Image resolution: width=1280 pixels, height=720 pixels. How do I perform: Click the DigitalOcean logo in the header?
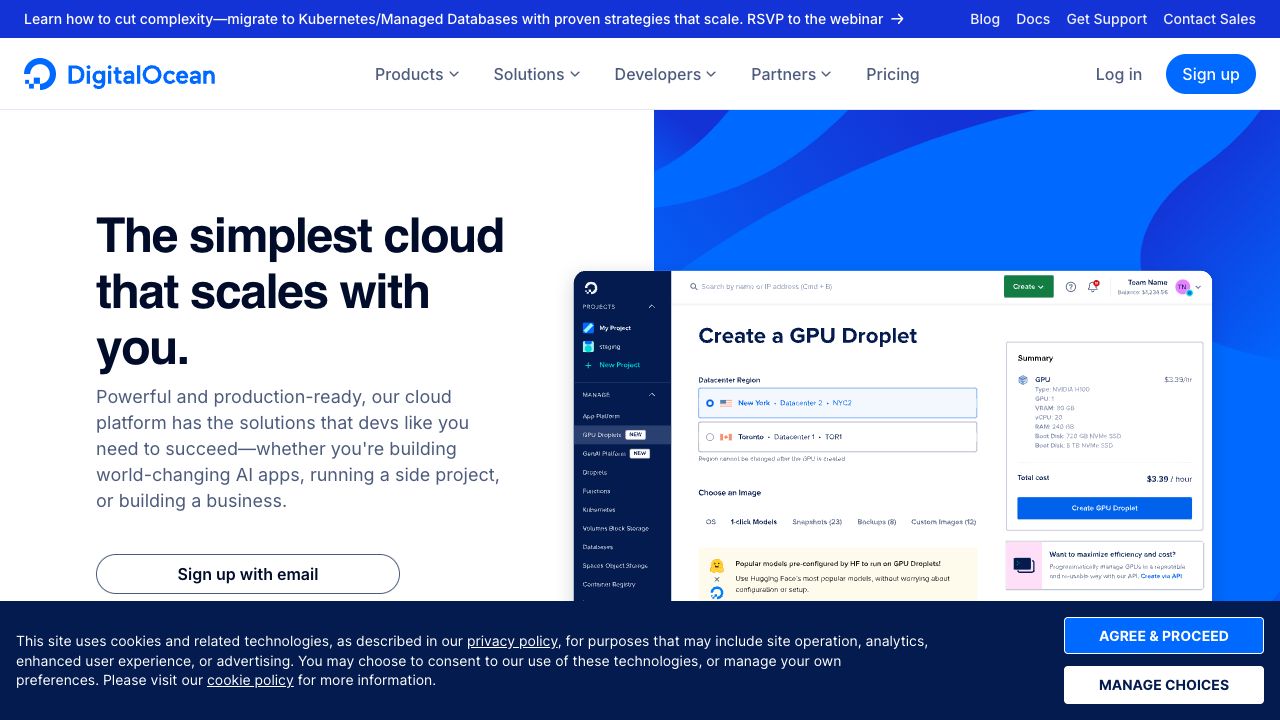click(119, 74)
